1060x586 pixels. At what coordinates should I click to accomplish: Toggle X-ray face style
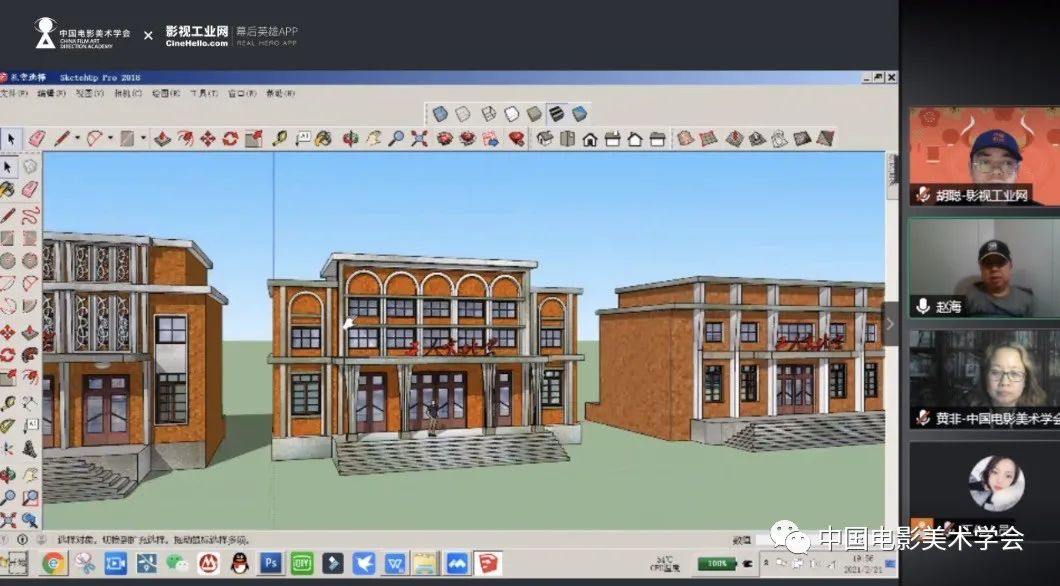point(440,114)
